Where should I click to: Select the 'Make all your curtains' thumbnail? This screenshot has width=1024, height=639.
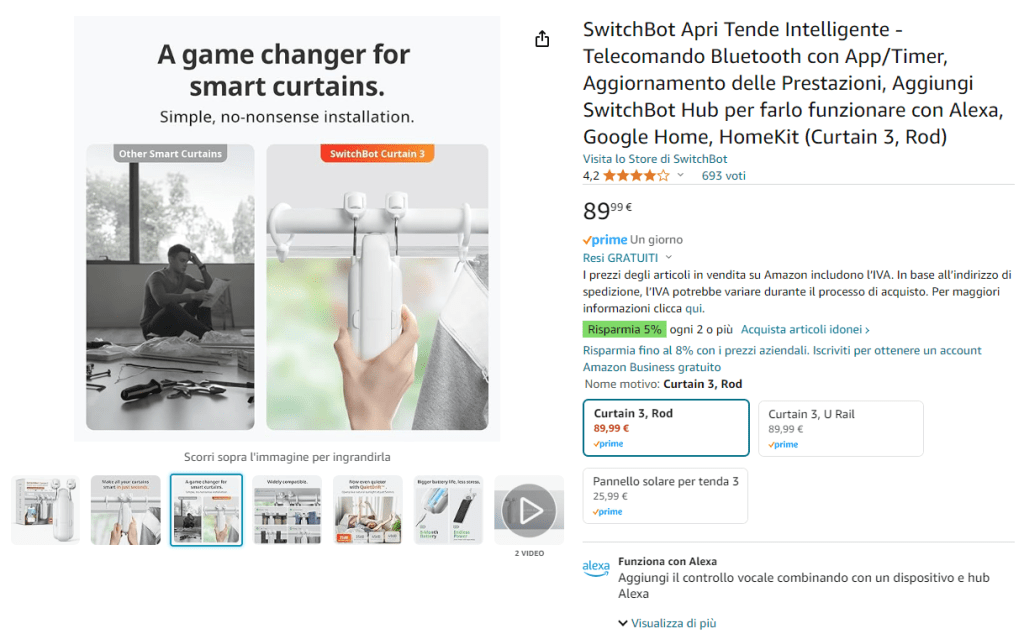tap(126, 510)
